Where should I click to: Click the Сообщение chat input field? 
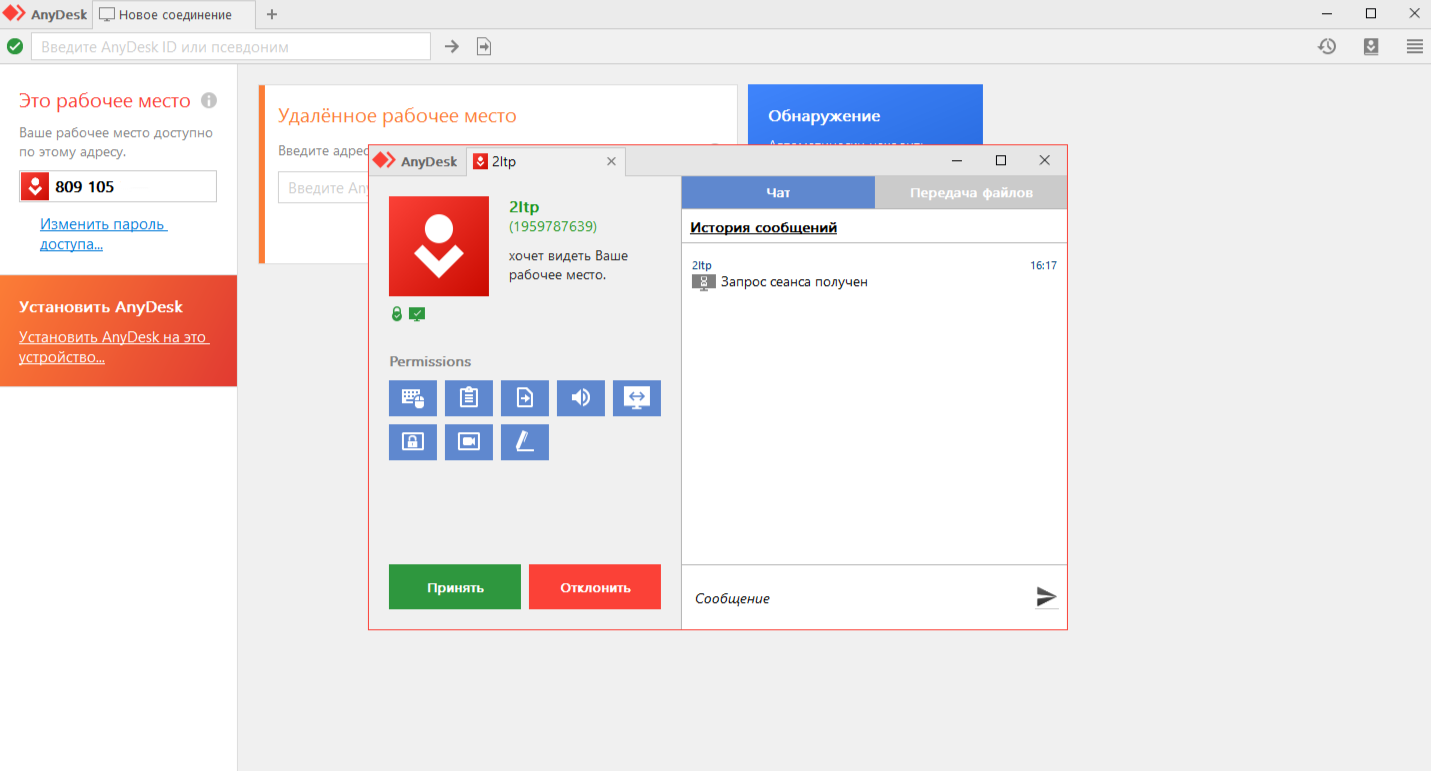[860, 598]
